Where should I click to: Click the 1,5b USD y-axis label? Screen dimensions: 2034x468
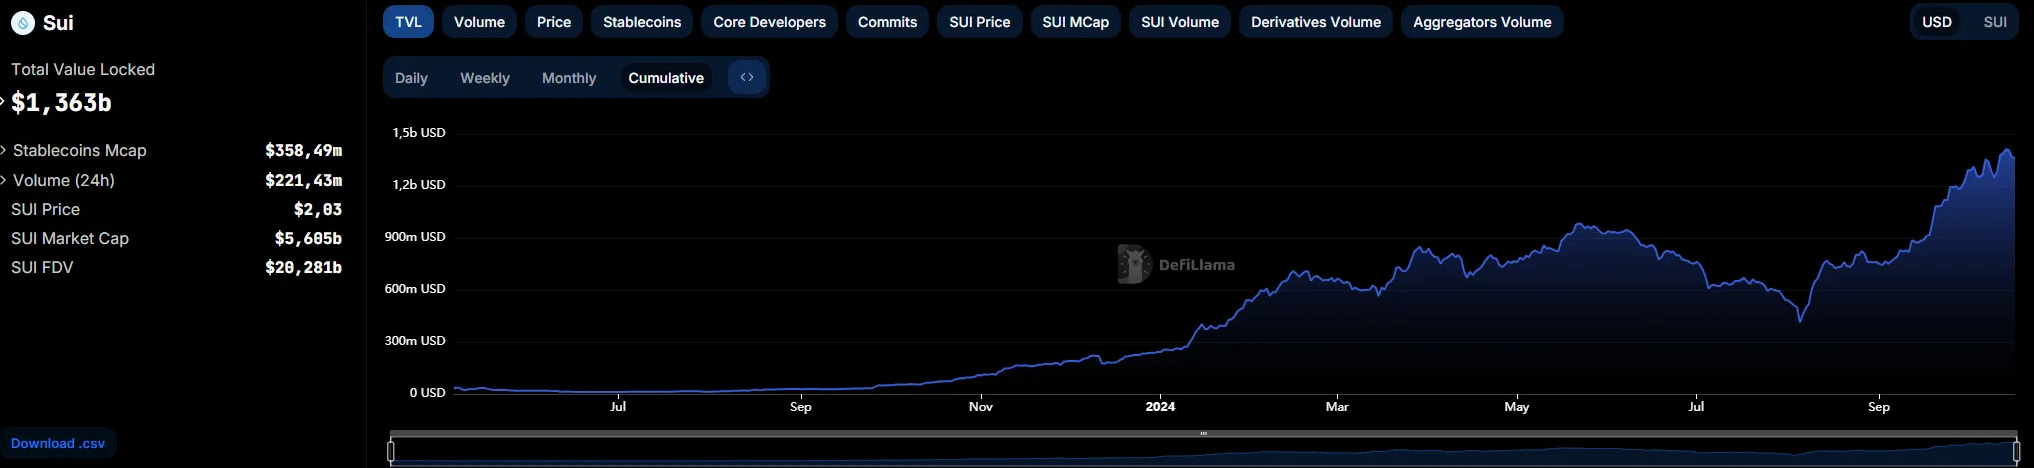(x=419, y=132)
